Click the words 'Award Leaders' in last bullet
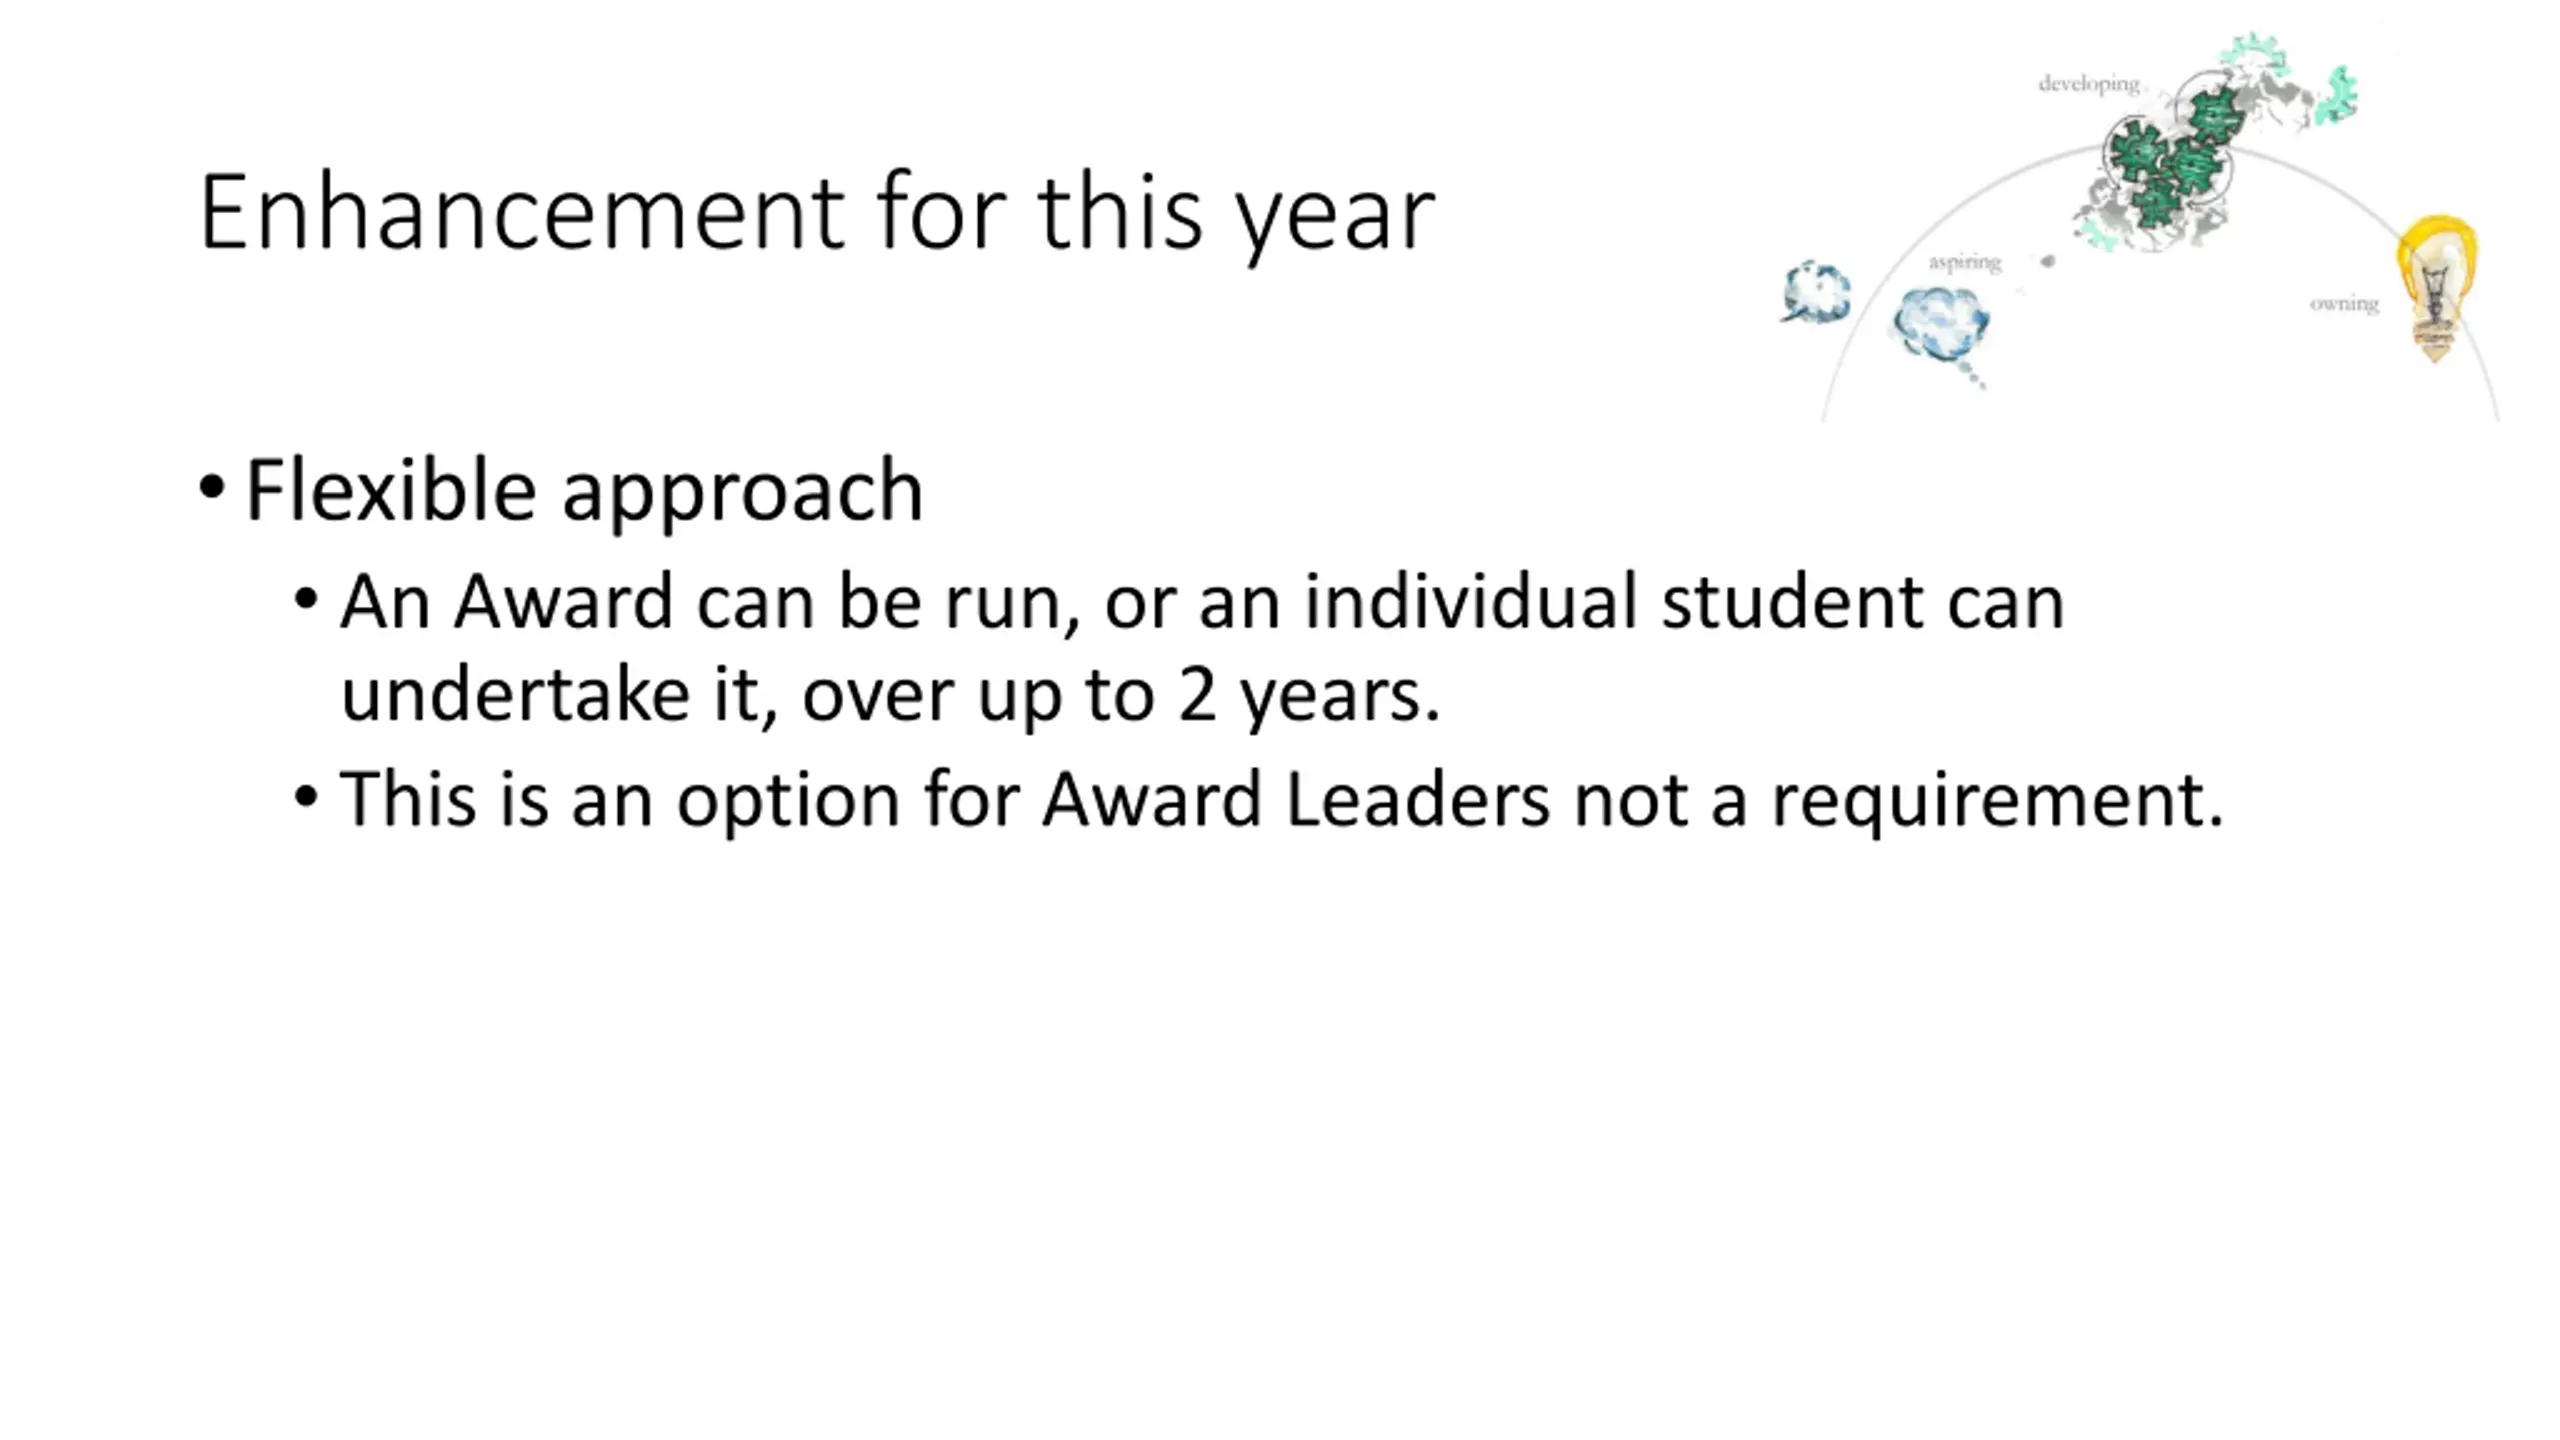Screen dimensions: 2560x1440 [1296, 798]
